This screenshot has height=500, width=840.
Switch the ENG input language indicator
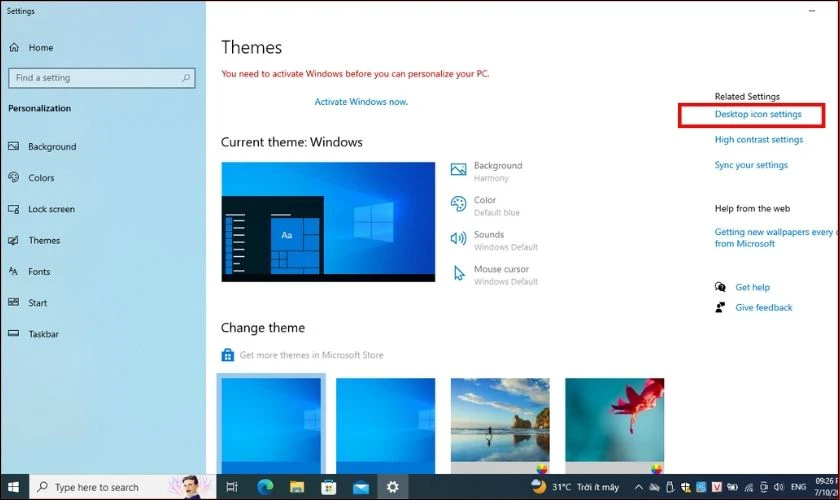[x=798, y=487]
